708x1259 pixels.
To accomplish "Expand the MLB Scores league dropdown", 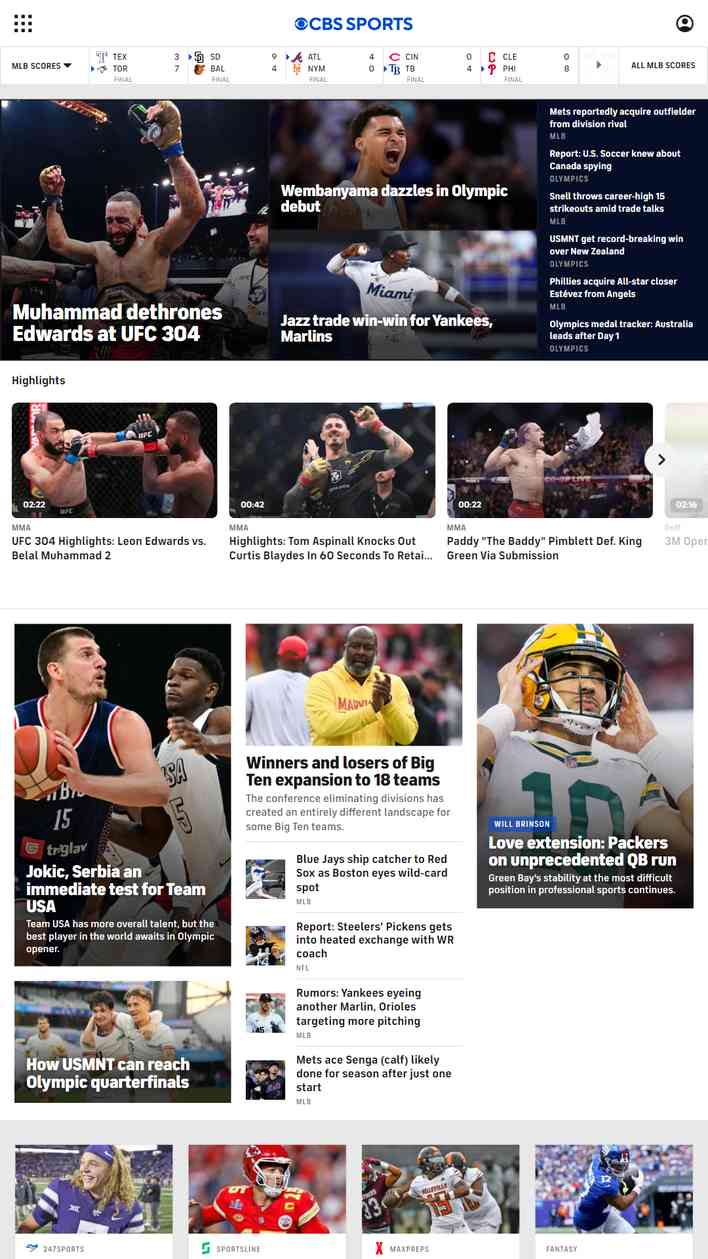I will [42, 65].
